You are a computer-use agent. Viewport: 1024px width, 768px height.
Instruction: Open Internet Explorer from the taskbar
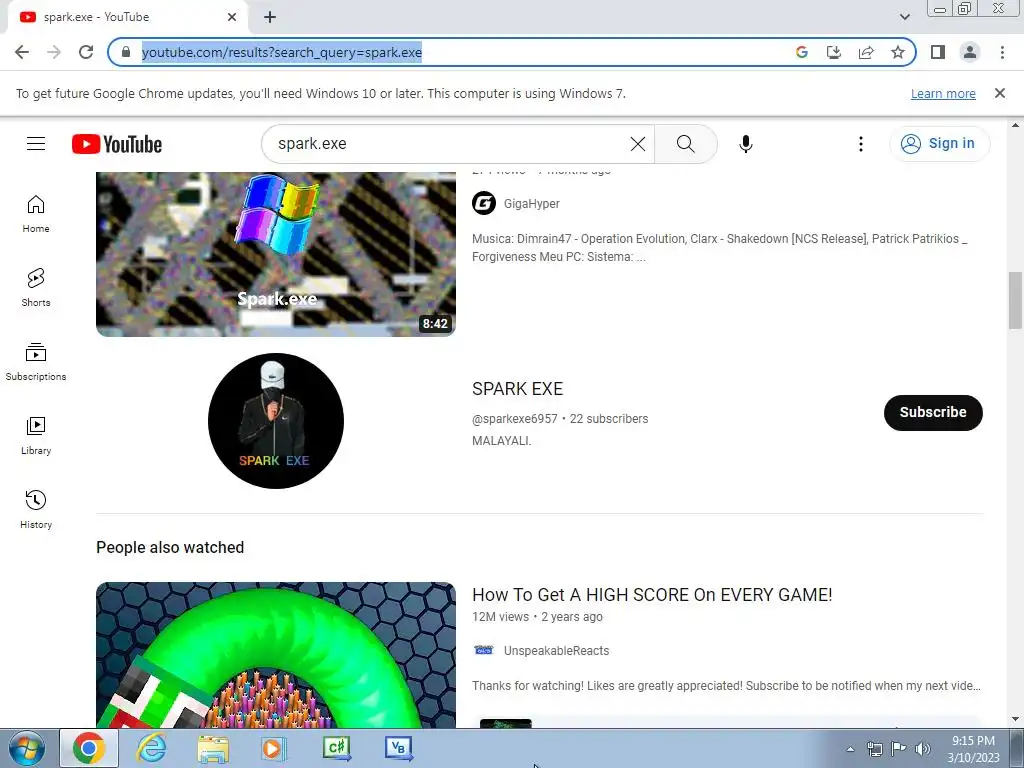[152, 748]
